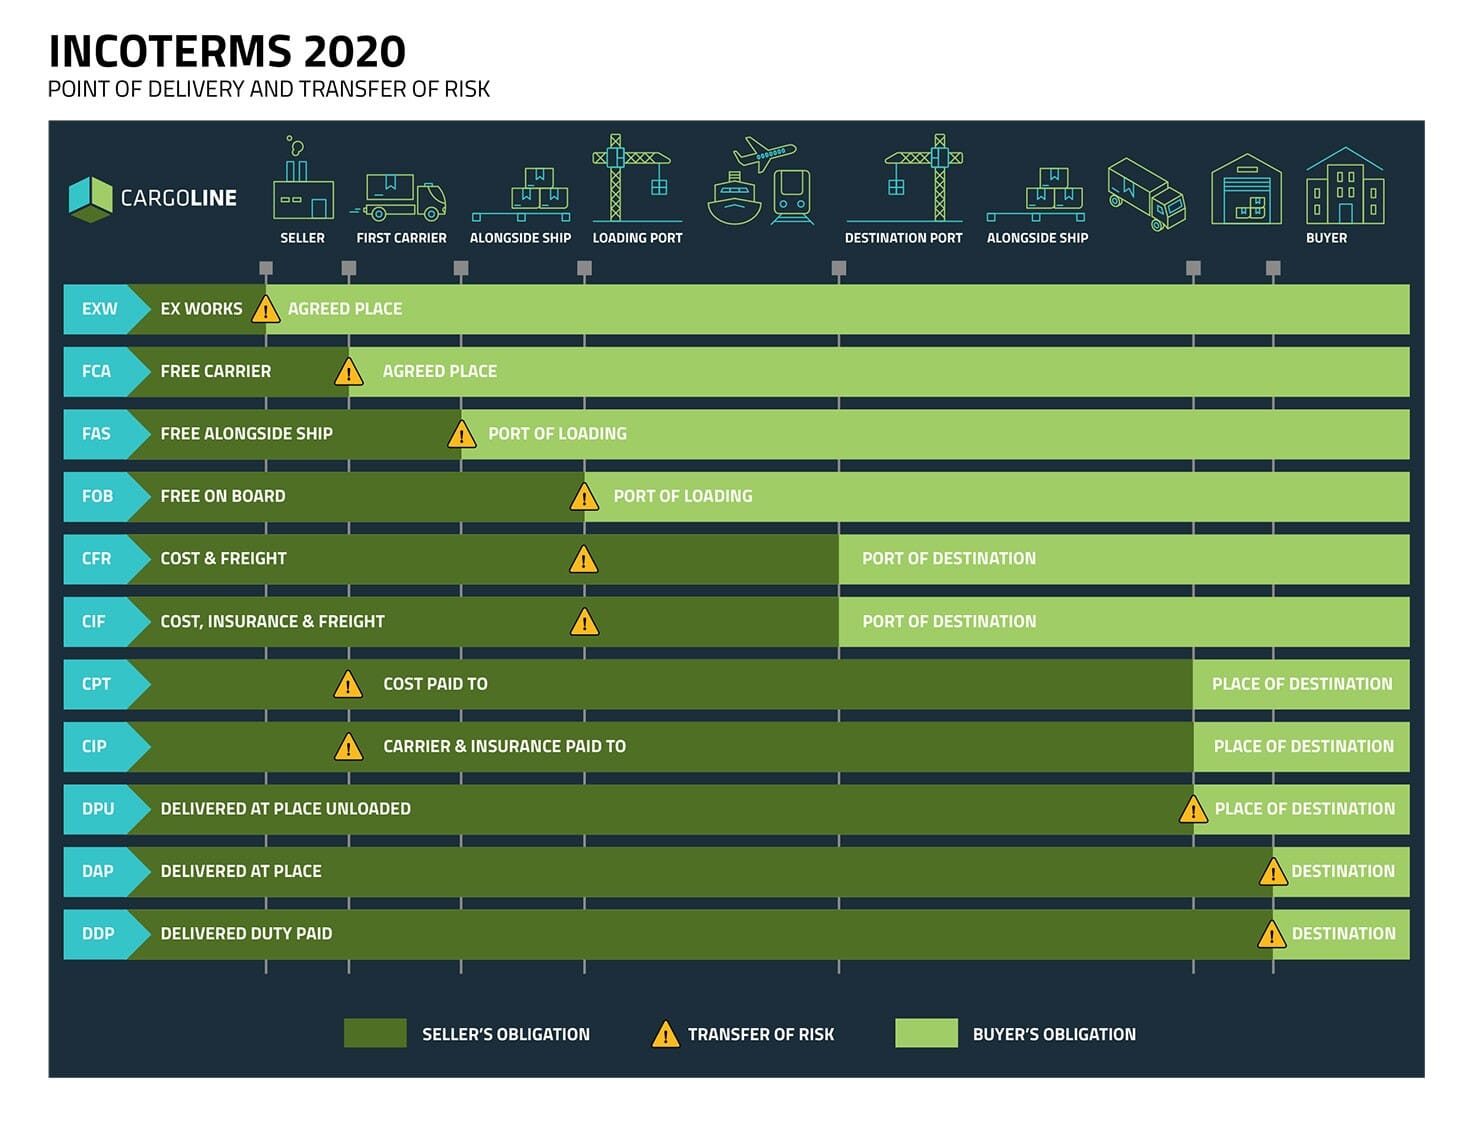Select the CFR teal tag
The height and width of the screenshot is (1123, 1471).
click(x=106, y=559)
